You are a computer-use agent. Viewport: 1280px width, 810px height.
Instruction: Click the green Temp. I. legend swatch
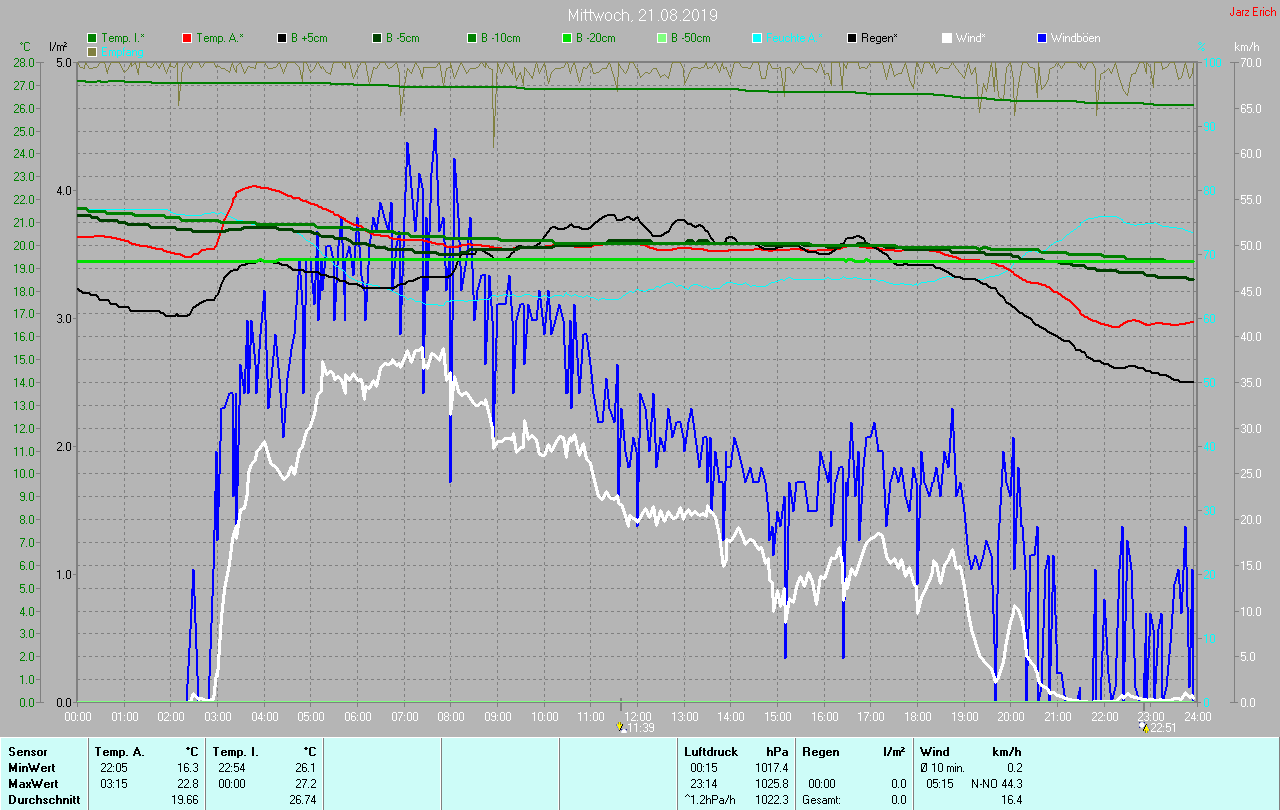[x=92, y=38]
